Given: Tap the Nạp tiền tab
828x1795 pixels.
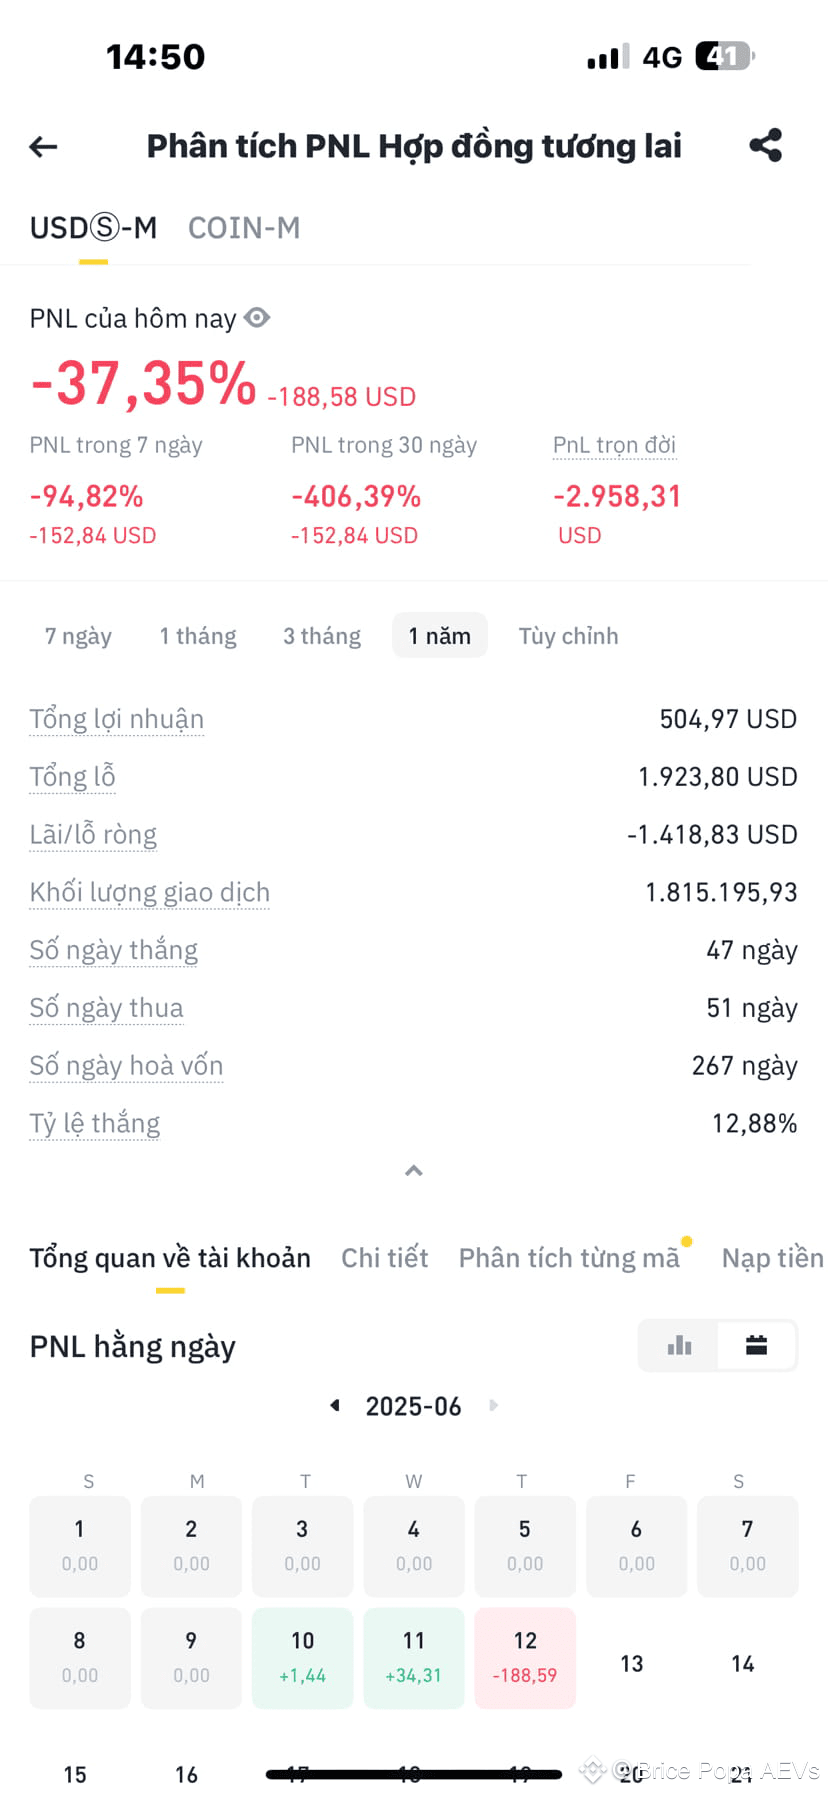Looking at the screenshot, I should click(772, 1258).
